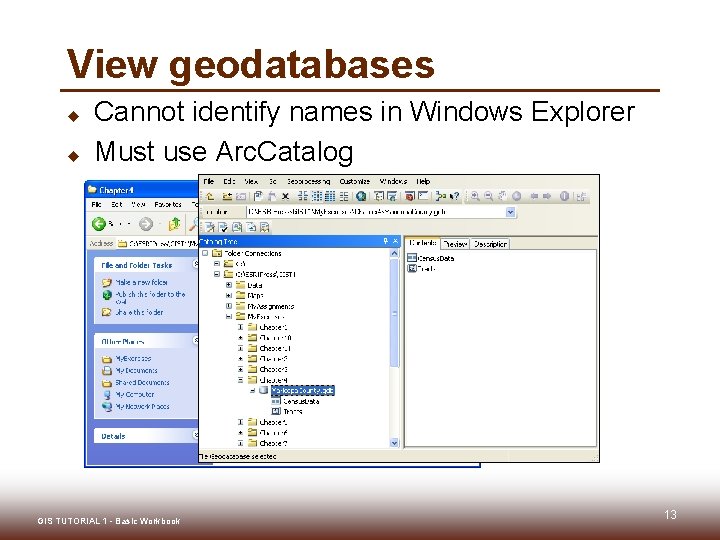Open the Windows menu in ArcCatalog
The image size is (720, 540).
click(393, 181)
